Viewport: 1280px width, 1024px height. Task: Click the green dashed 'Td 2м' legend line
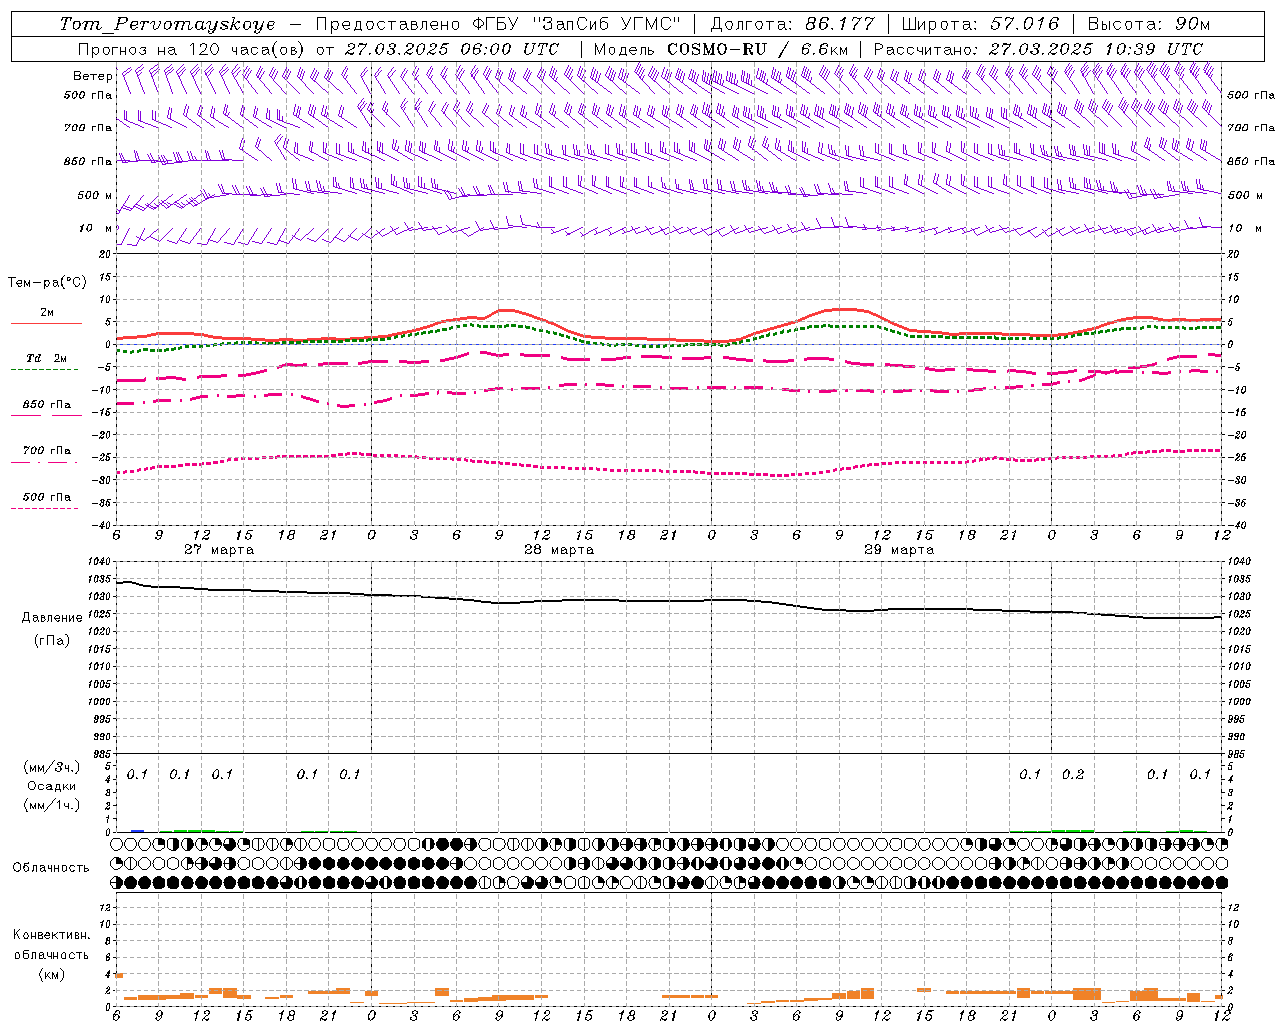pyautogui.click(x=44, y=370)
